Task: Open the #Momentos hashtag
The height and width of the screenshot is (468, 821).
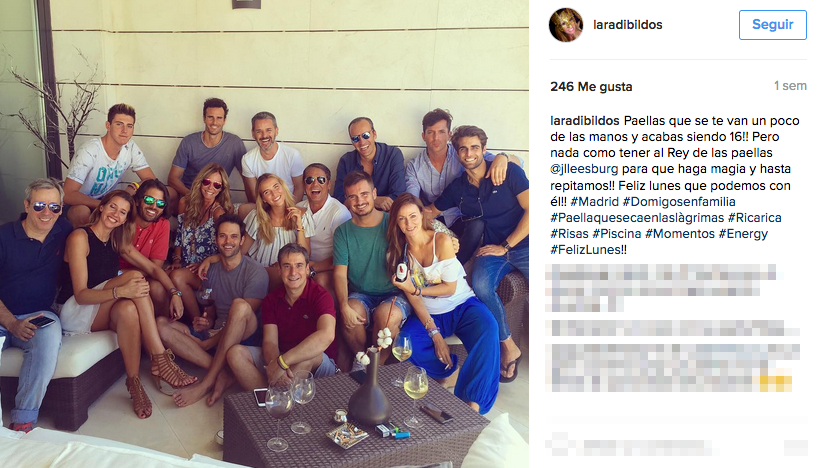Action: 680,234
